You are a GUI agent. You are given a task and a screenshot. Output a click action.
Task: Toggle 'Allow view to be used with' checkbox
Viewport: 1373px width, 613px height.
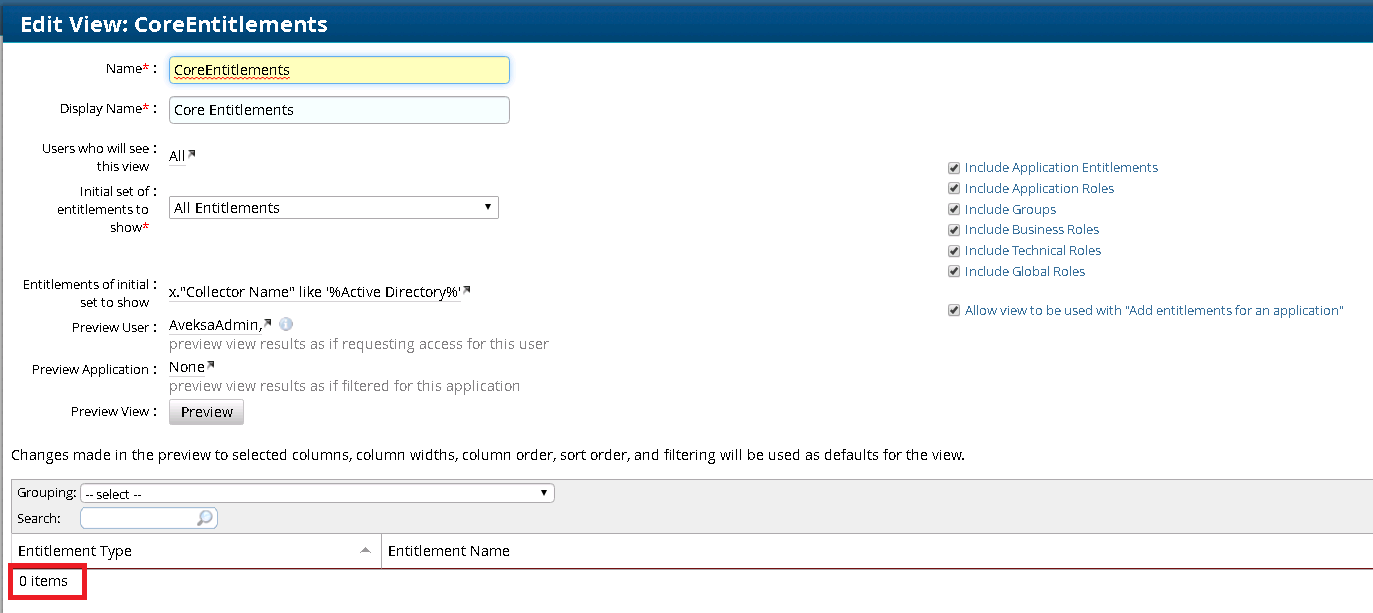(x=954, y=311)
